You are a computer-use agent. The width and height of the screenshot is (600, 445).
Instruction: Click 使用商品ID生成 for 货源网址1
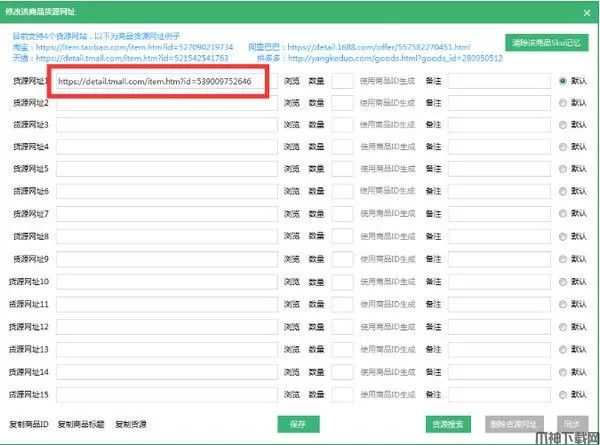(x=388, y=80)
